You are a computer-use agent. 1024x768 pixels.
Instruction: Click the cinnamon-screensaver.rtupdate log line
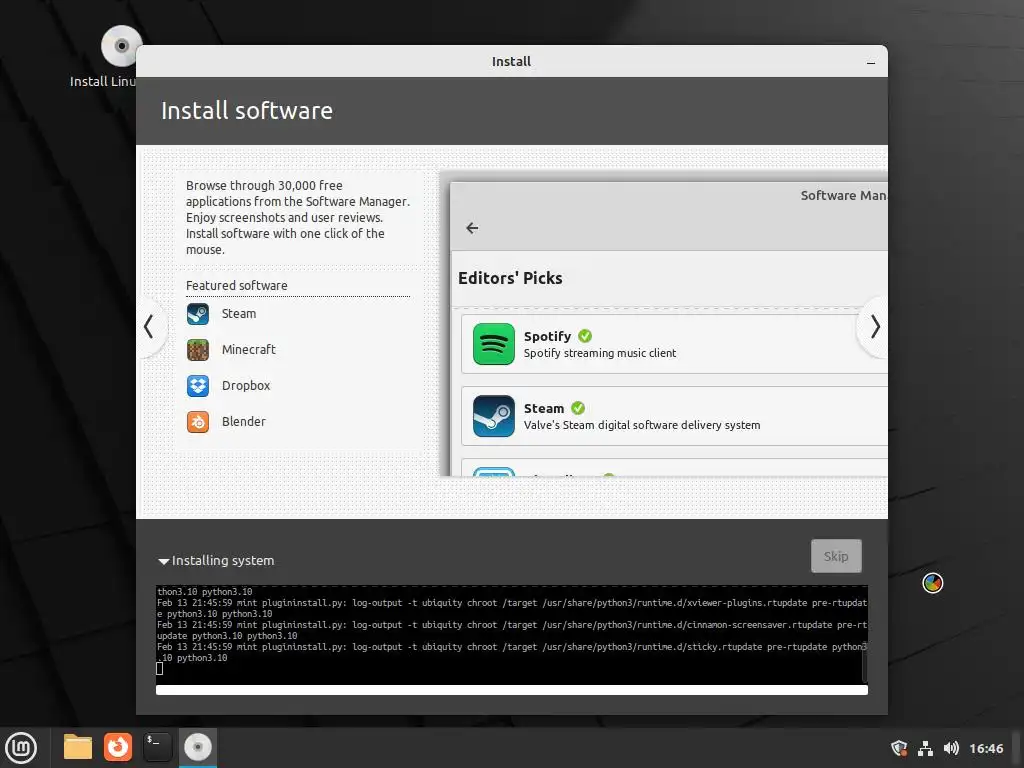pos(512,630)
